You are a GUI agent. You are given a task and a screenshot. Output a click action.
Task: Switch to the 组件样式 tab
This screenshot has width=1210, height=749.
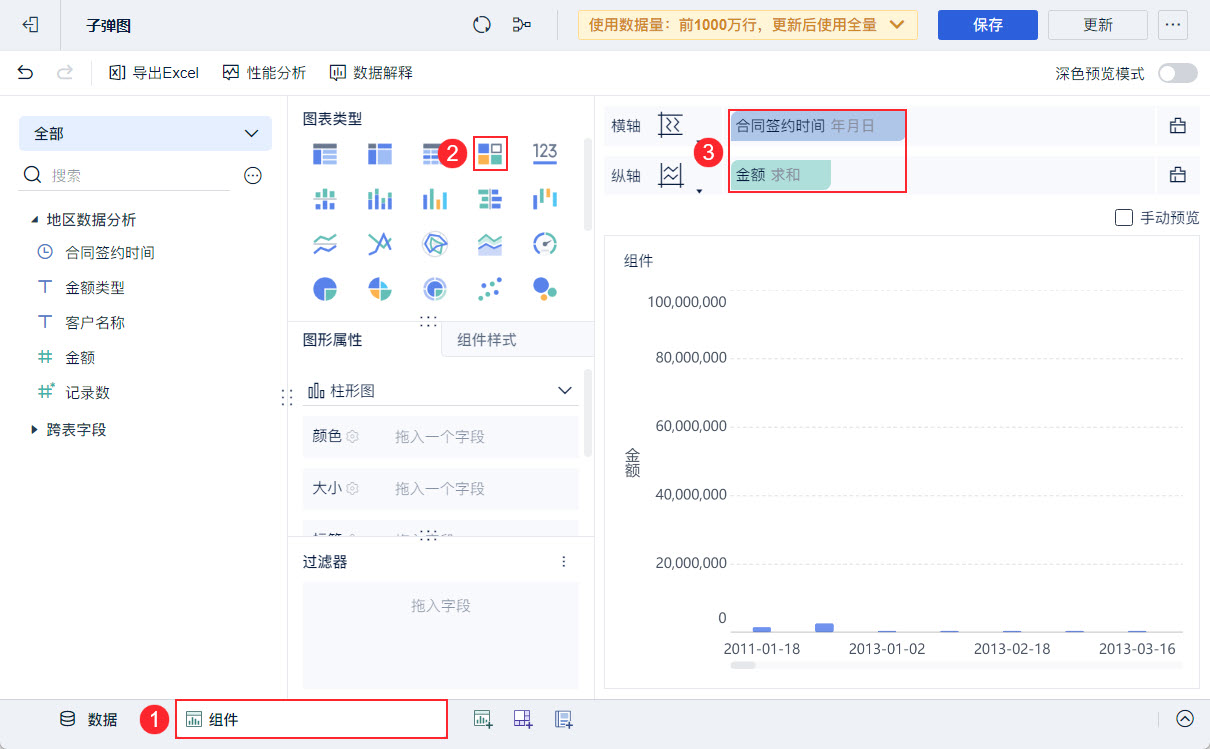click(487, 340)
